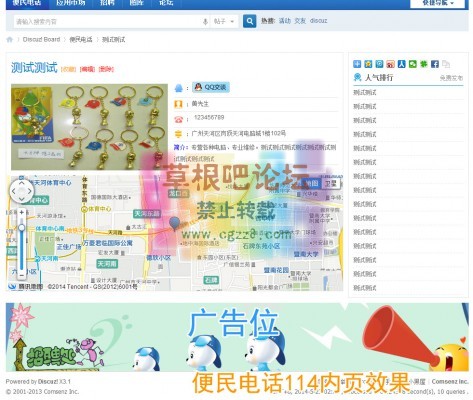This screenshot has width=473, height=400.
Task: Pan the map up with the arrow
Action: 21,183
